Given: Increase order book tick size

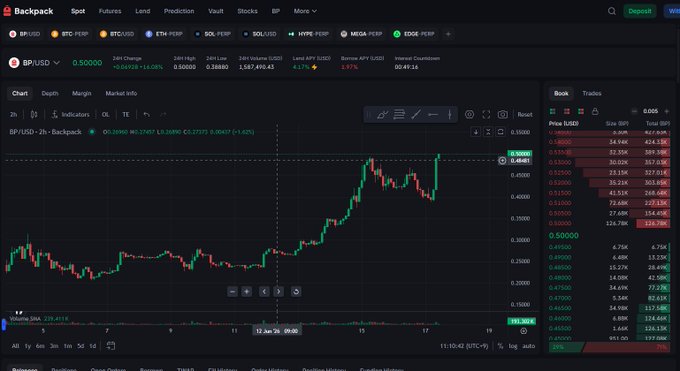Looking at the screenshot, I should [667, 112].
